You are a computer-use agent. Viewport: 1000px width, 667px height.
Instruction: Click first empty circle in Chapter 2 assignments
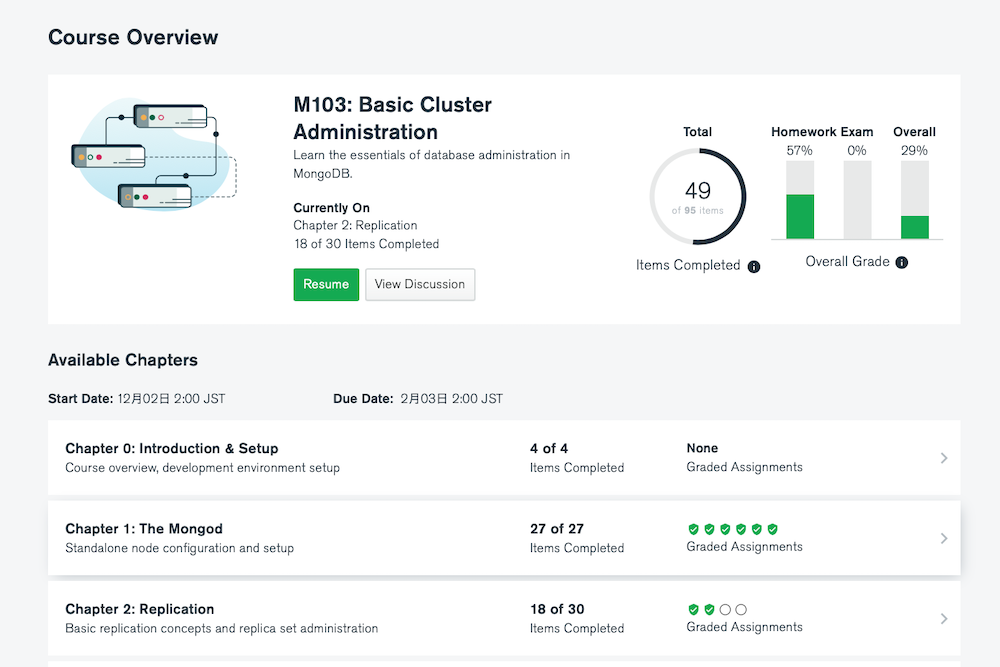point(725,610)
